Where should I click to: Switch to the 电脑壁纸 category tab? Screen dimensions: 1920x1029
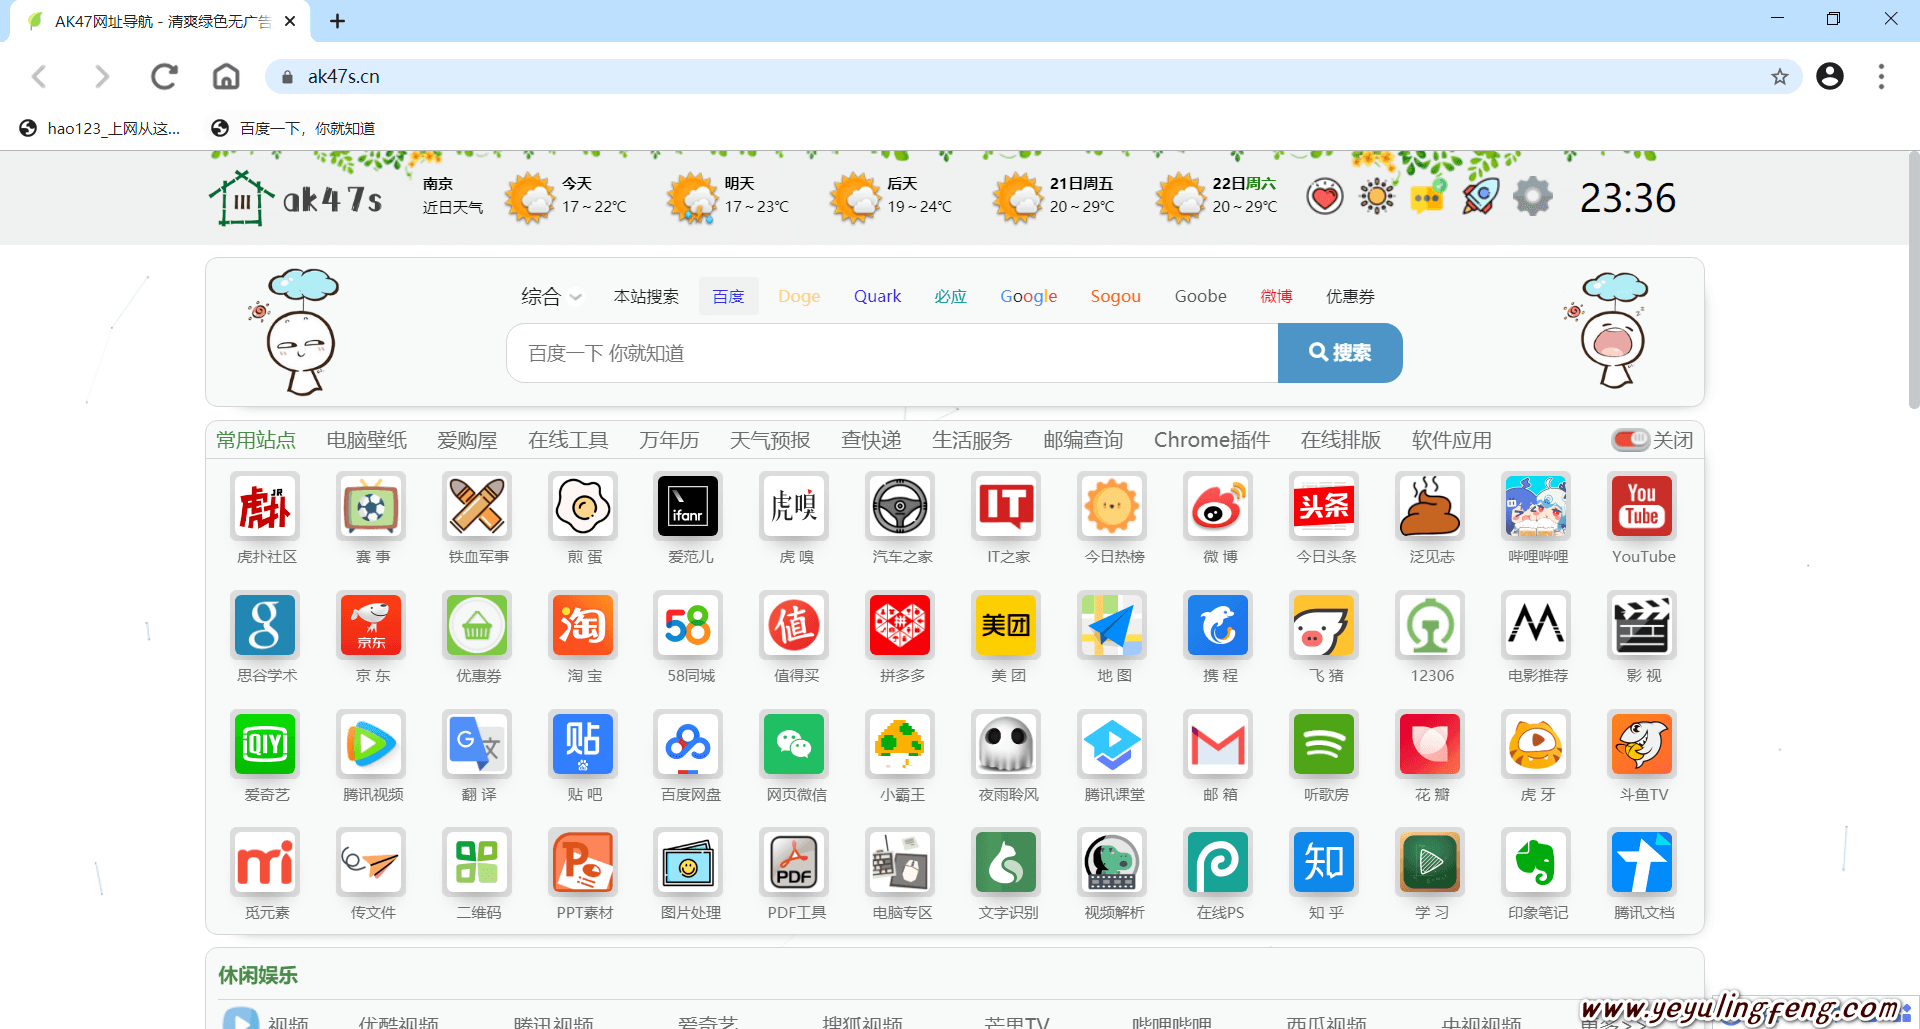pyautogui.click(x=366, y=440)
